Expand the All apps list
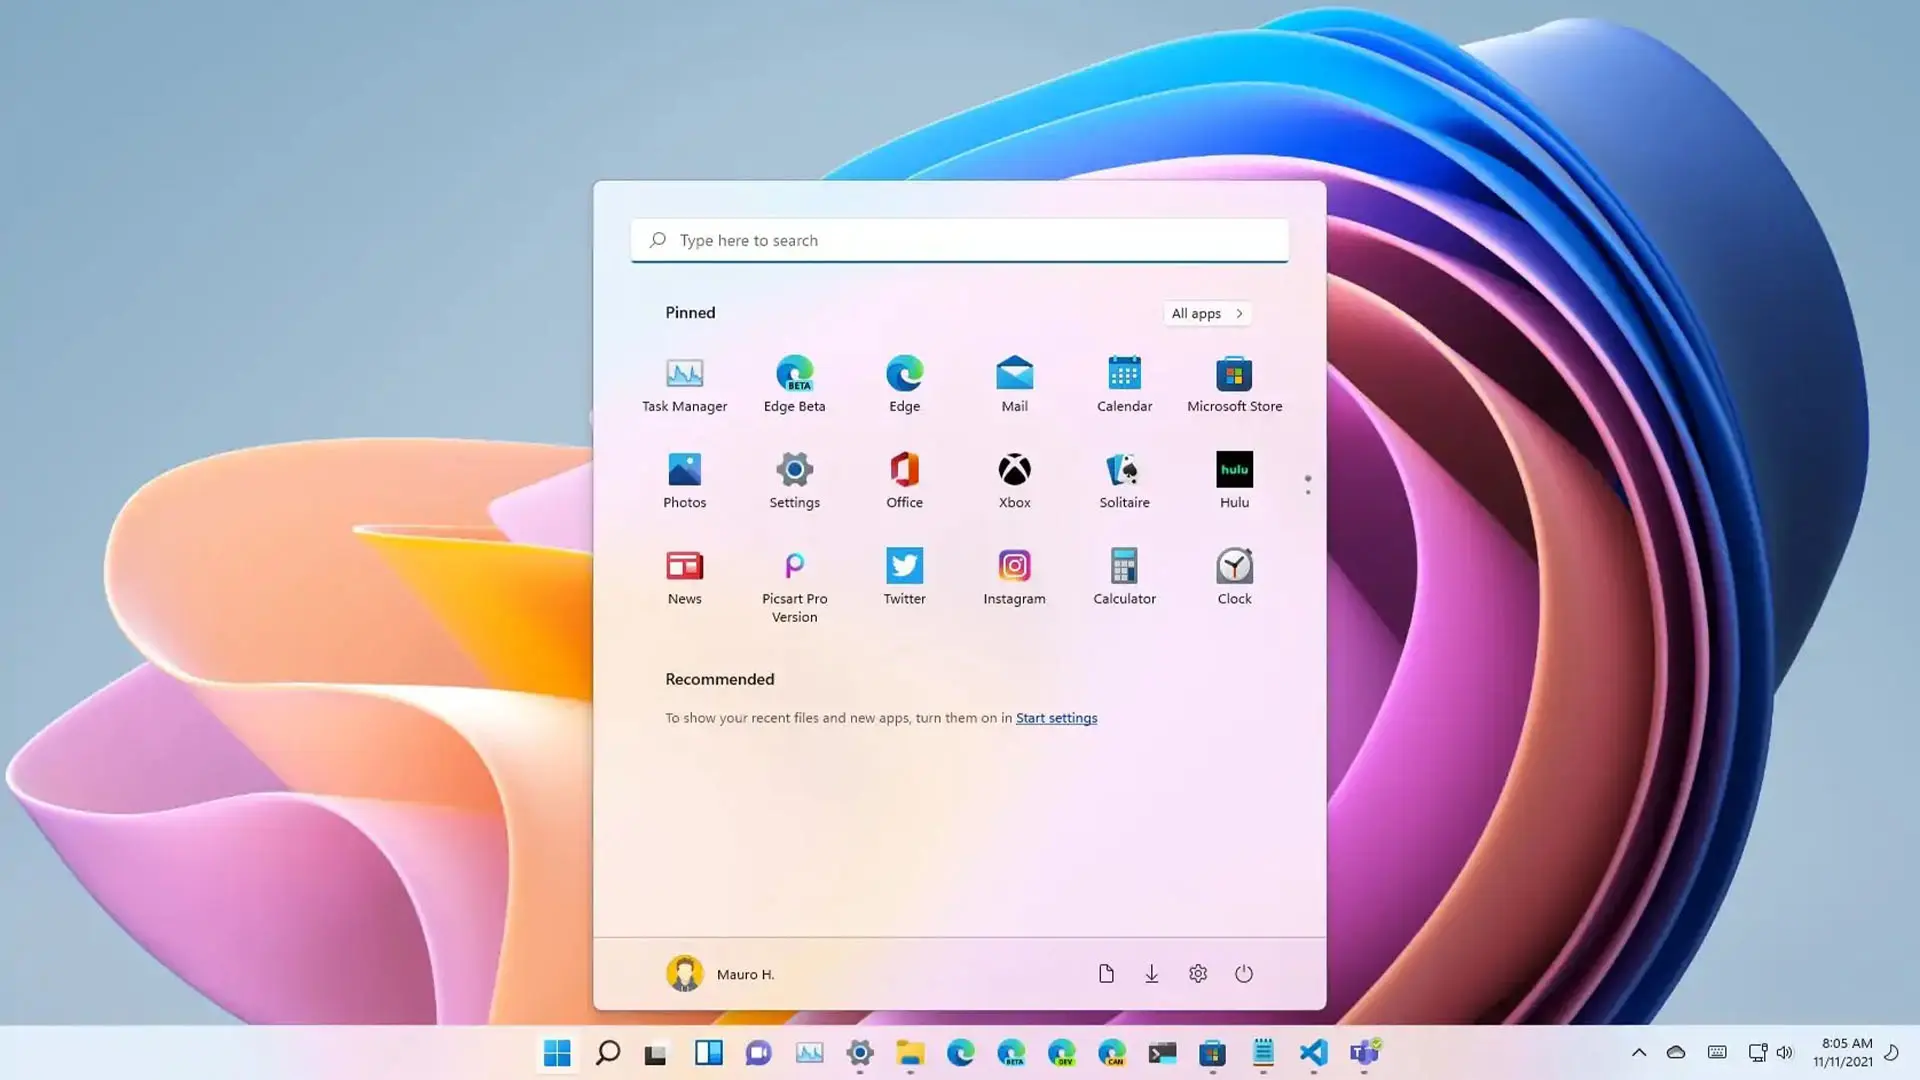Viewport: 1920px width, 1080px height. [x=1207, y=313]
